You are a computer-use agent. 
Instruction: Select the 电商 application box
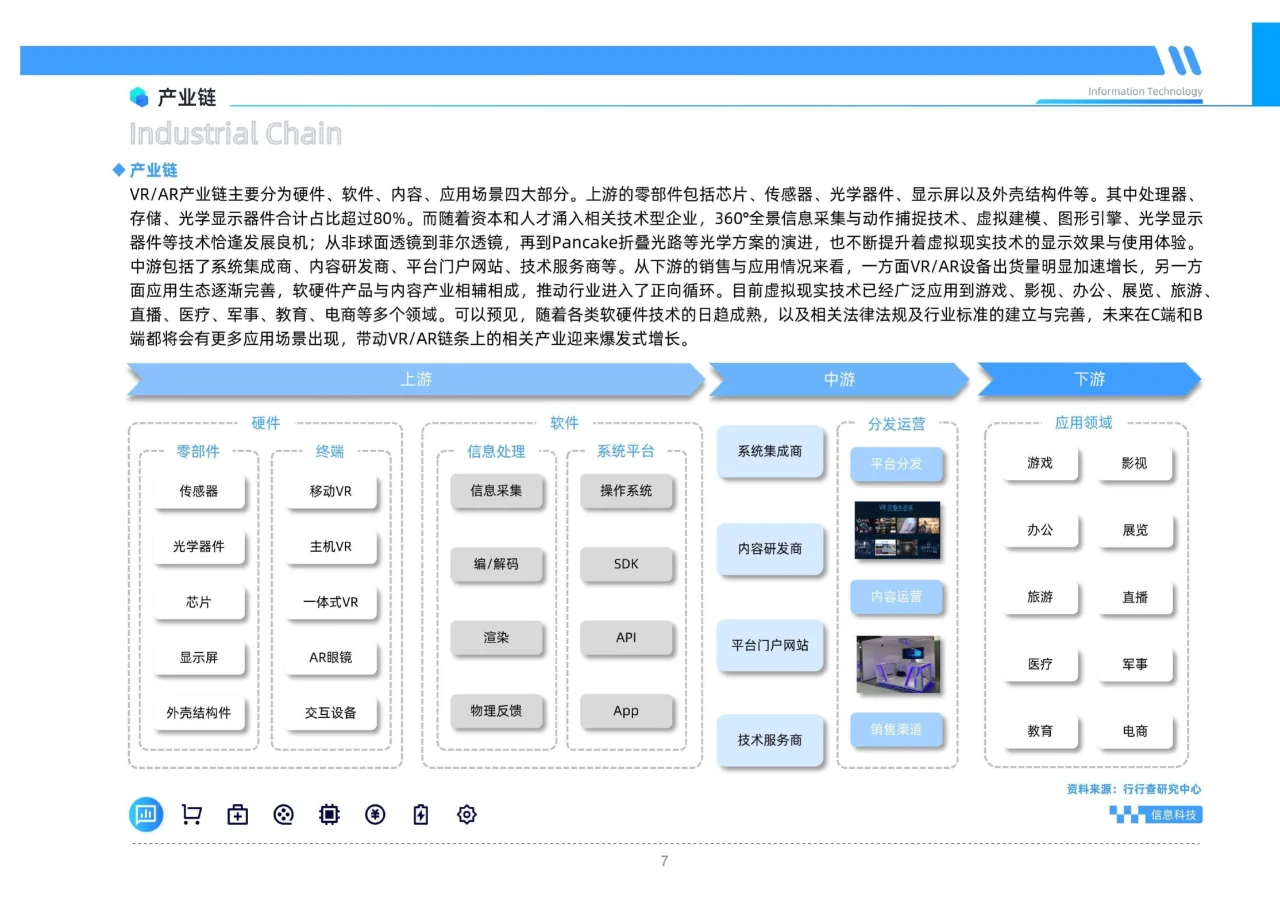1134,731
